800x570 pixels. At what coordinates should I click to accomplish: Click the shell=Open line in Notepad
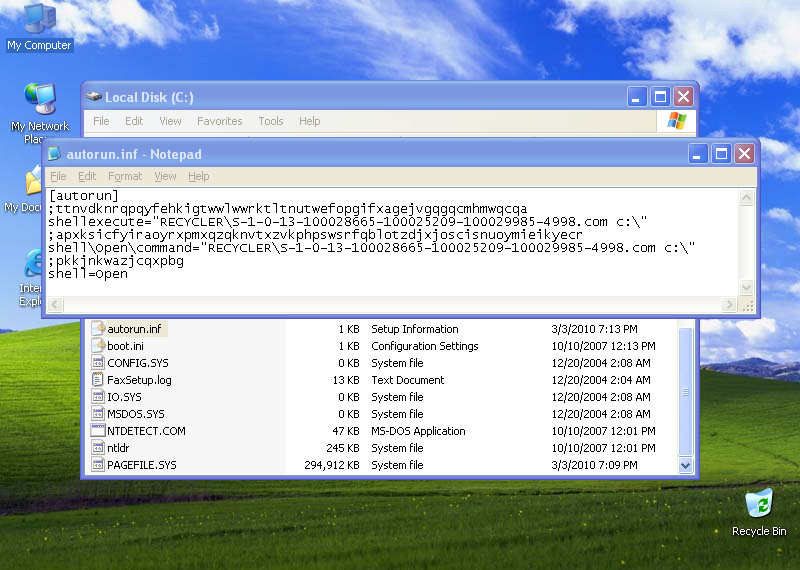pos(88,274)
